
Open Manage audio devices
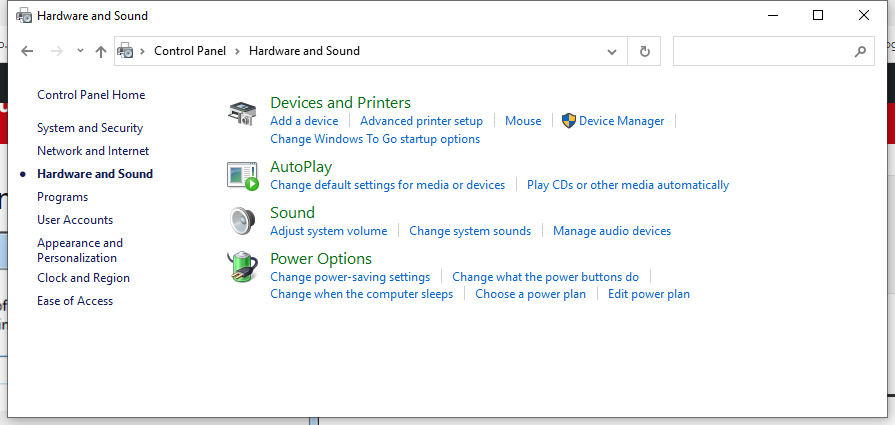tap(612, 231)
